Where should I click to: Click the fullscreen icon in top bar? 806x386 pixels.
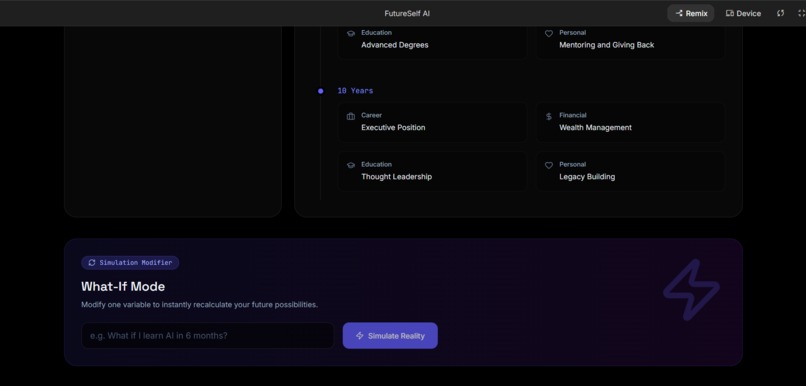(x=801, y=13)
